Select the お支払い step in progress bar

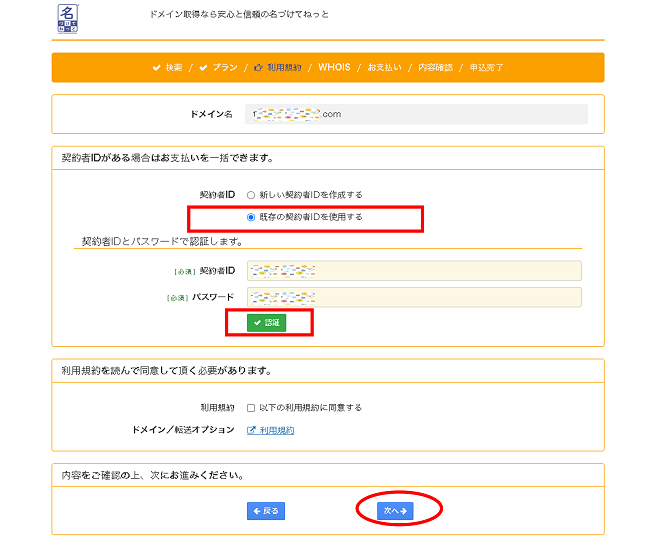pyautogui.click(x=384, y=68)
